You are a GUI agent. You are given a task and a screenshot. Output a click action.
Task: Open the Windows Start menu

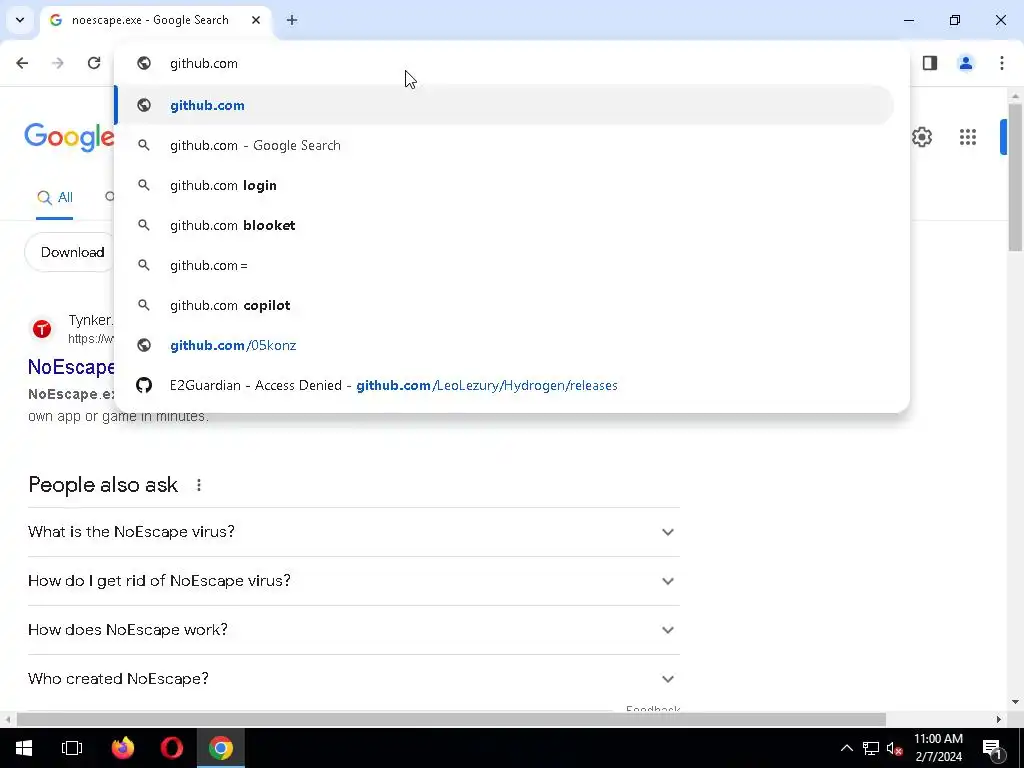pos(24,748)
